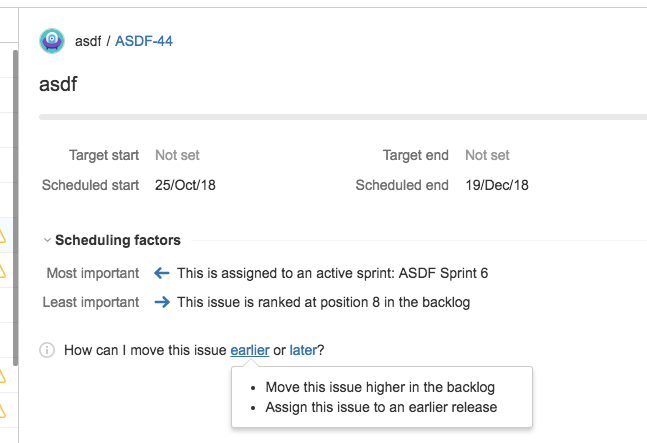Image resolution: width=647 pixels, height=443 pixels.
Task: Click the Target start 'Not set' value
Action: (x=177, y=155)
